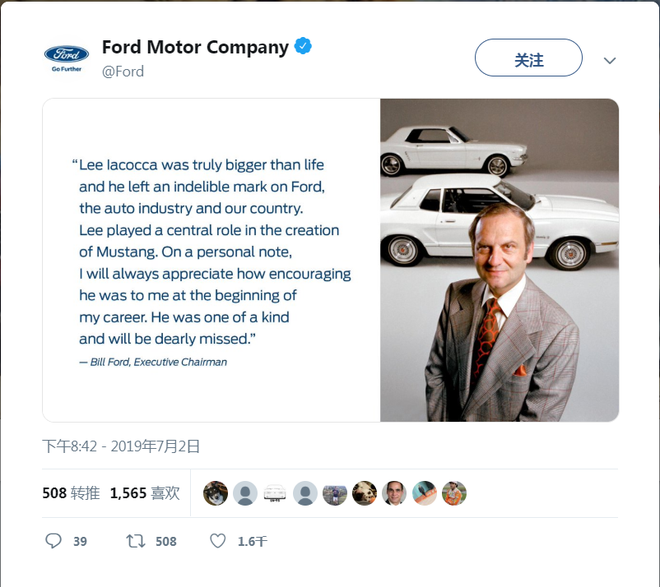Click the Ford logo profile picture
Image resolution: width=660 pixels, height=587 pixels.
[67, 58]
